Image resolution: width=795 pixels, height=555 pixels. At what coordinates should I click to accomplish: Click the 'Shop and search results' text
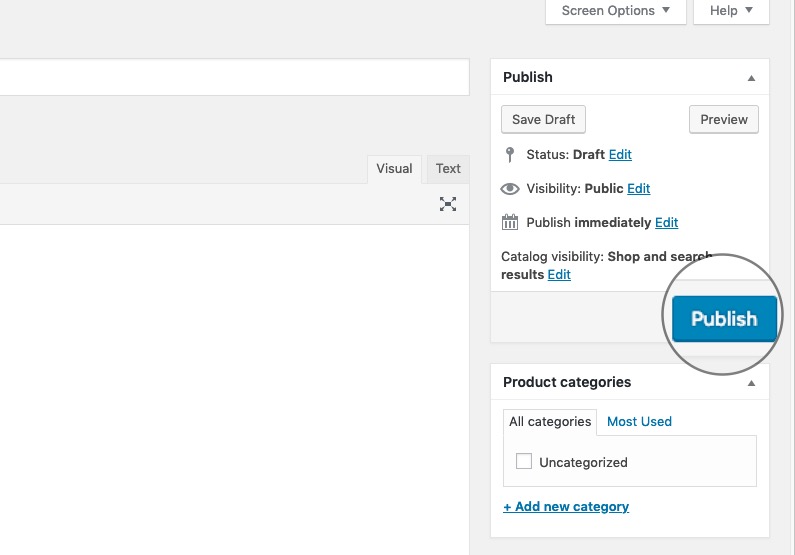607,266
